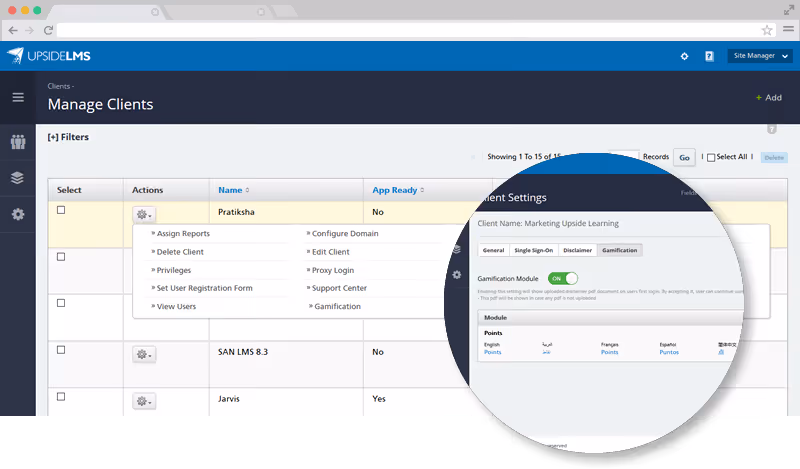This screenshot has width=800, height=469.
Task: Choose Support Center from actions menu
Action: coord(337,288)
